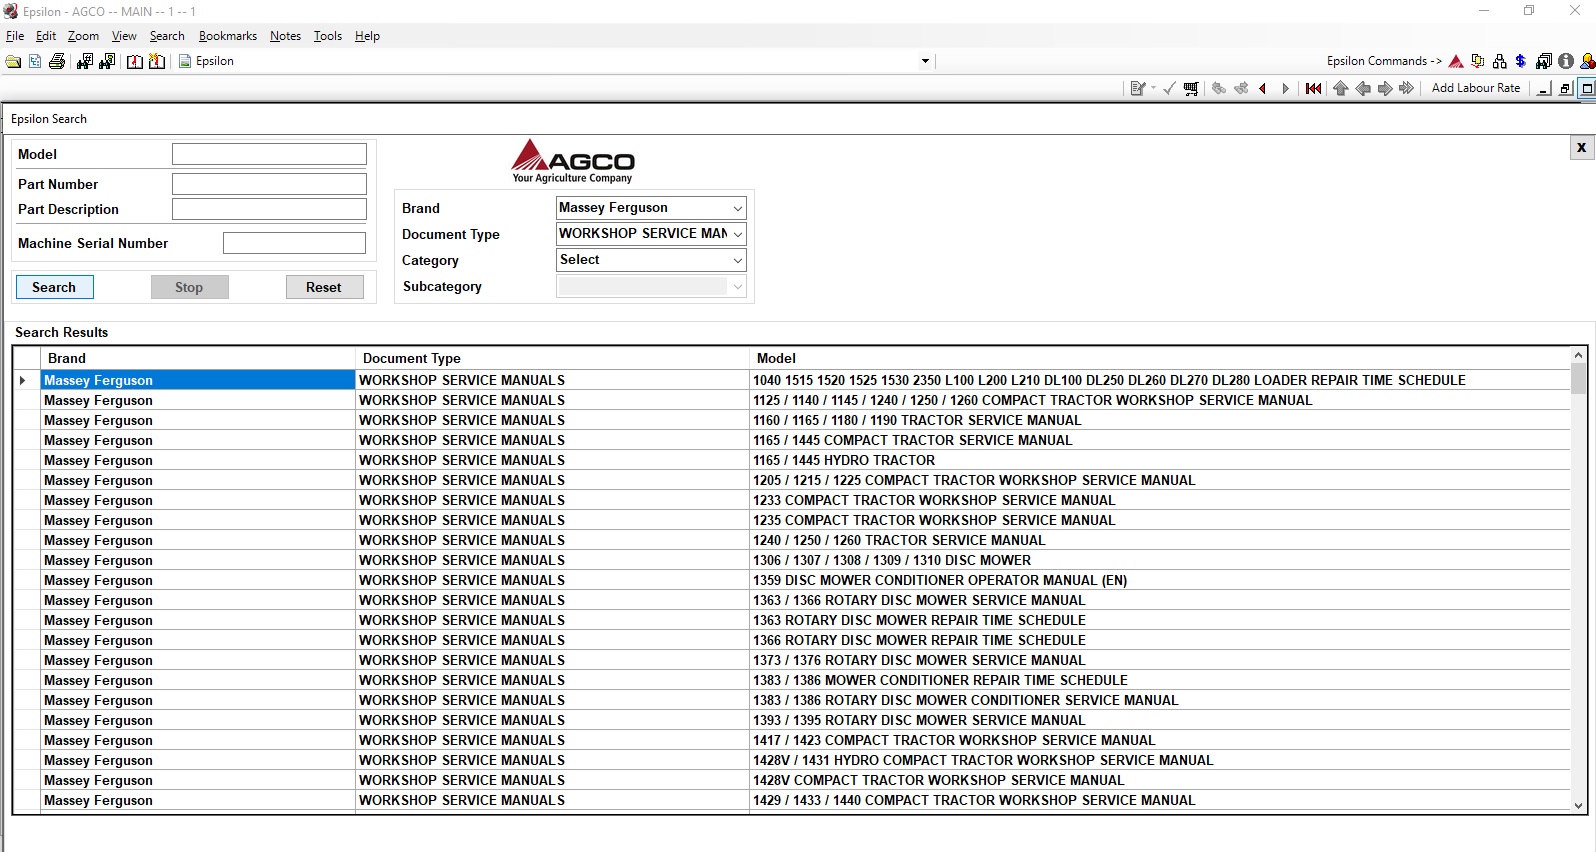Open the File menu
Screen dimensions: 1596x852
15,36
